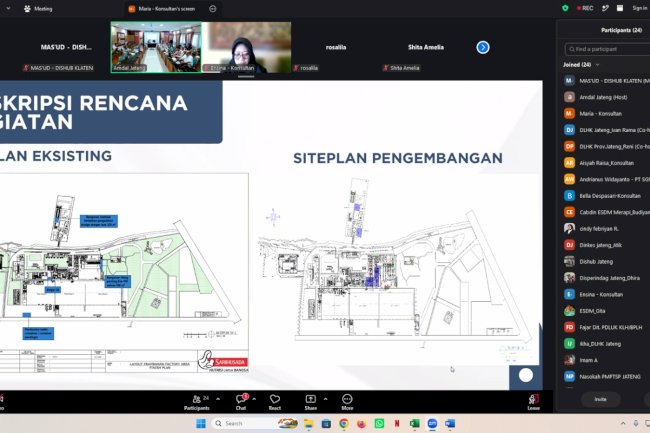Image resolution: width=650 pixels, height=433 pixels.
Task: Click the Participants (24) panel title
Action: point(621,30)
